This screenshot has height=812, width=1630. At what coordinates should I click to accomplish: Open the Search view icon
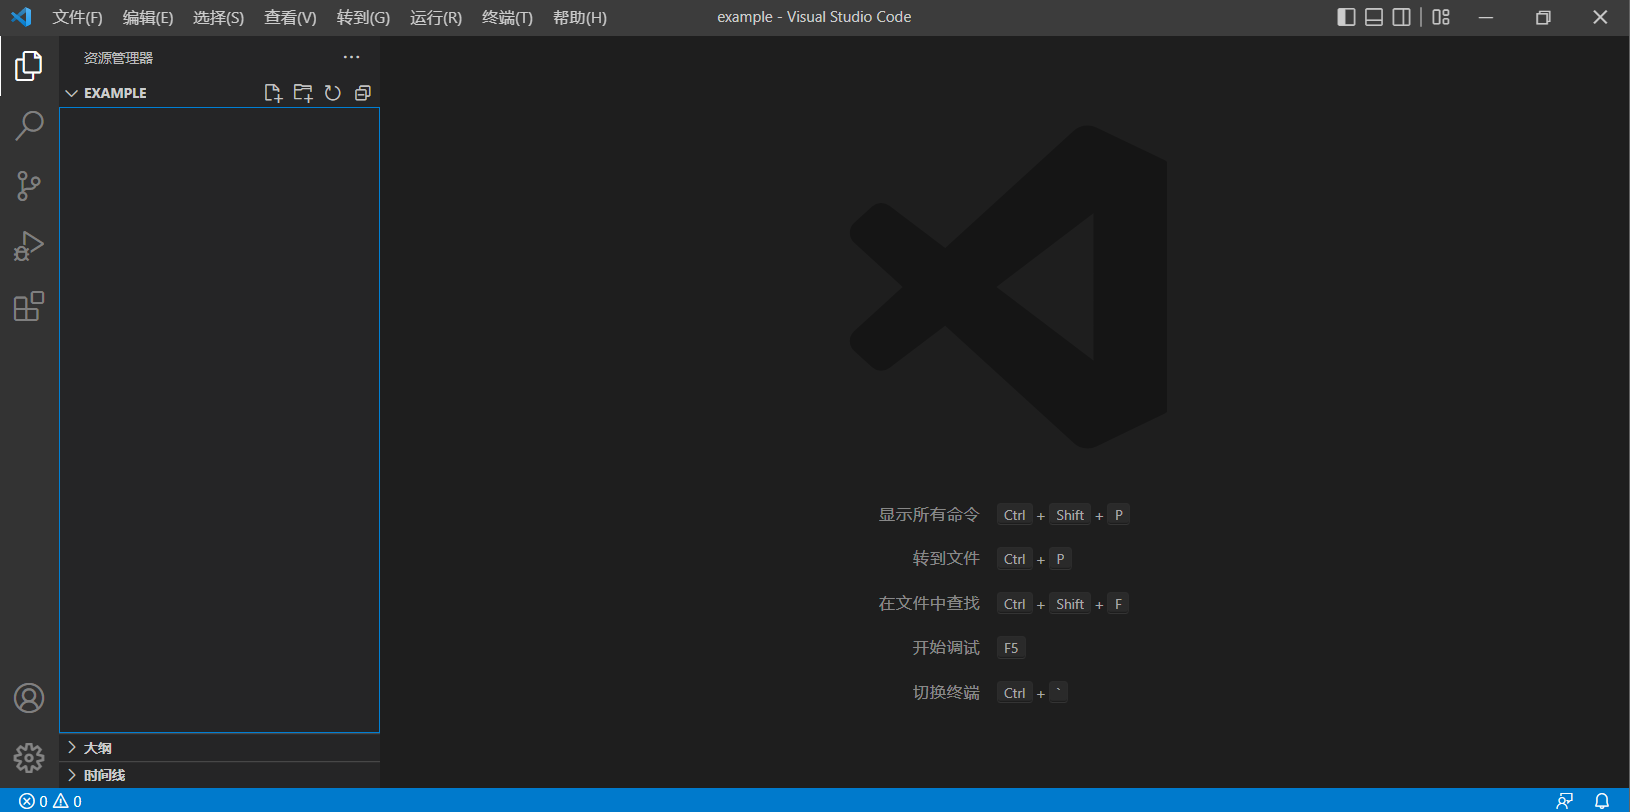click(29, 126)
